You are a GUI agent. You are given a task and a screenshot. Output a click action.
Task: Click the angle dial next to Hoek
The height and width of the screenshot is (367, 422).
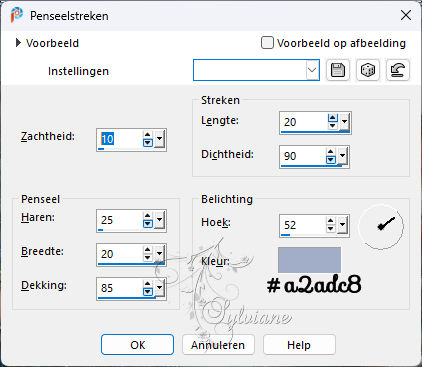pos(381,226)
